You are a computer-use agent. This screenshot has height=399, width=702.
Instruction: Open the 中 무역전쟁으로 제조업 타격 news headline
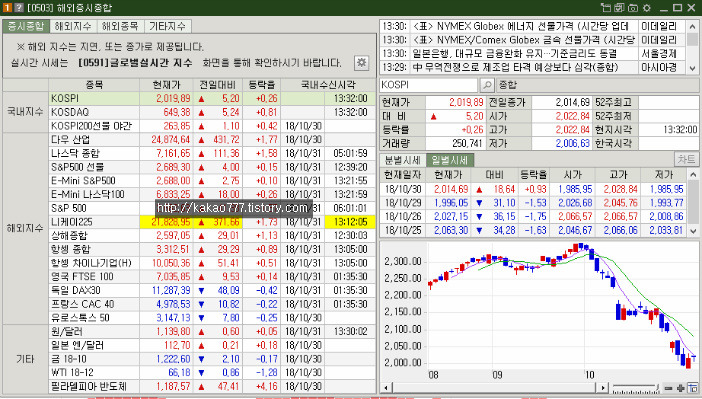point(515,68)
